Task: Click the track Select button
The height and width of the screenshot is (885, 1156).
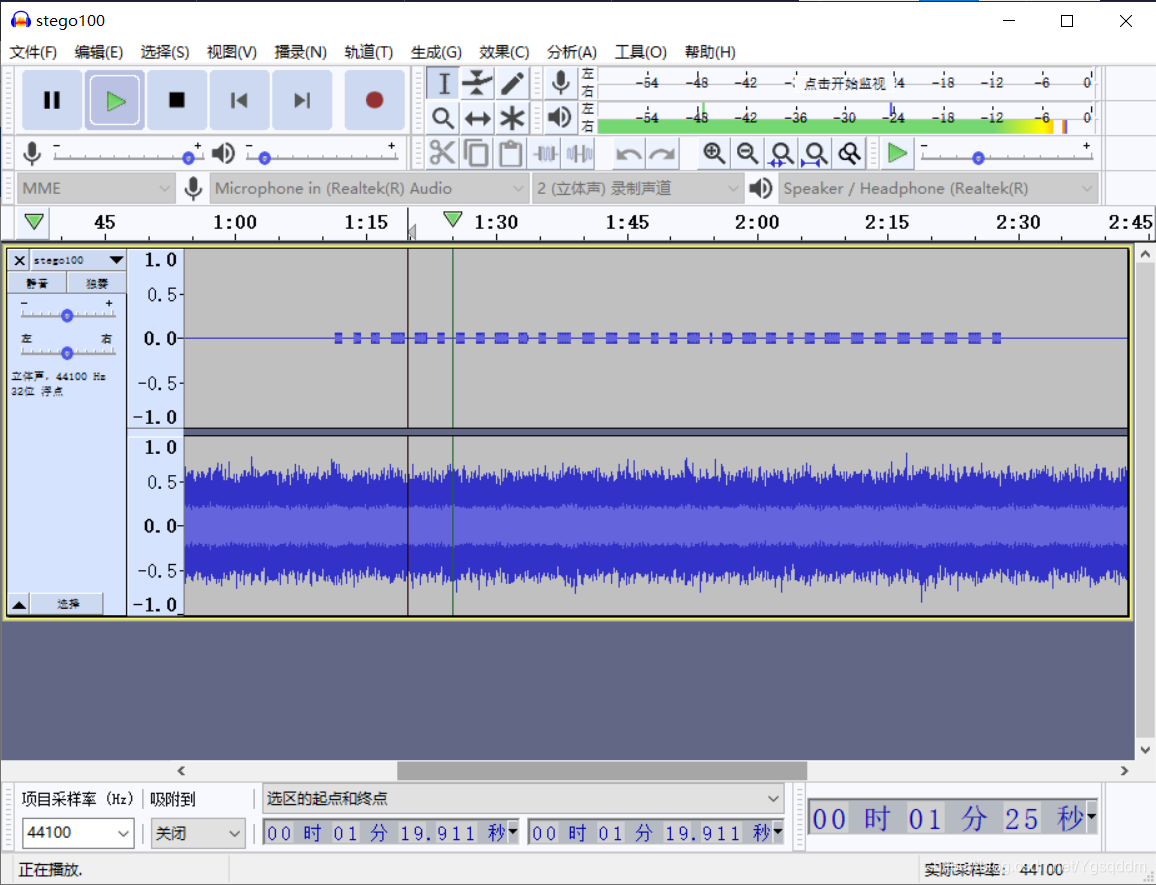Action: tap(68, 604)
